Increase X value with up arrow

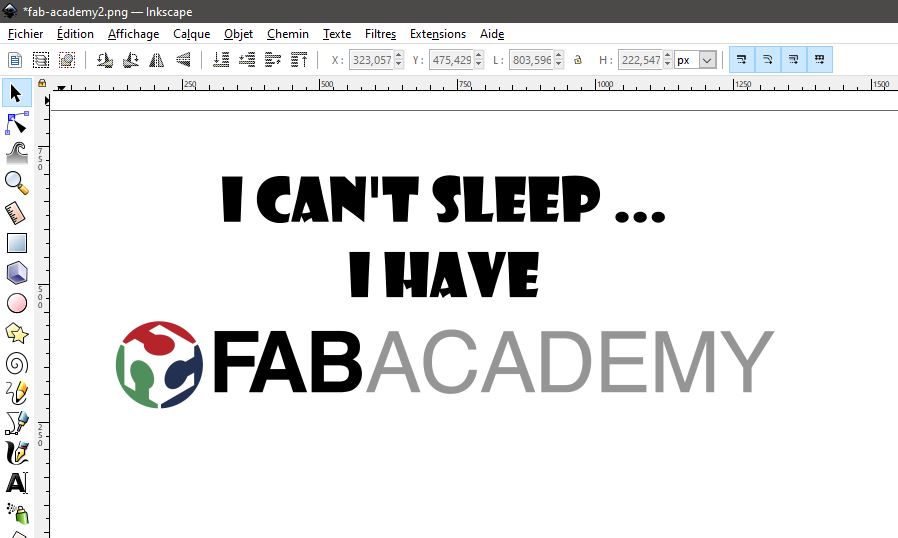399,55
